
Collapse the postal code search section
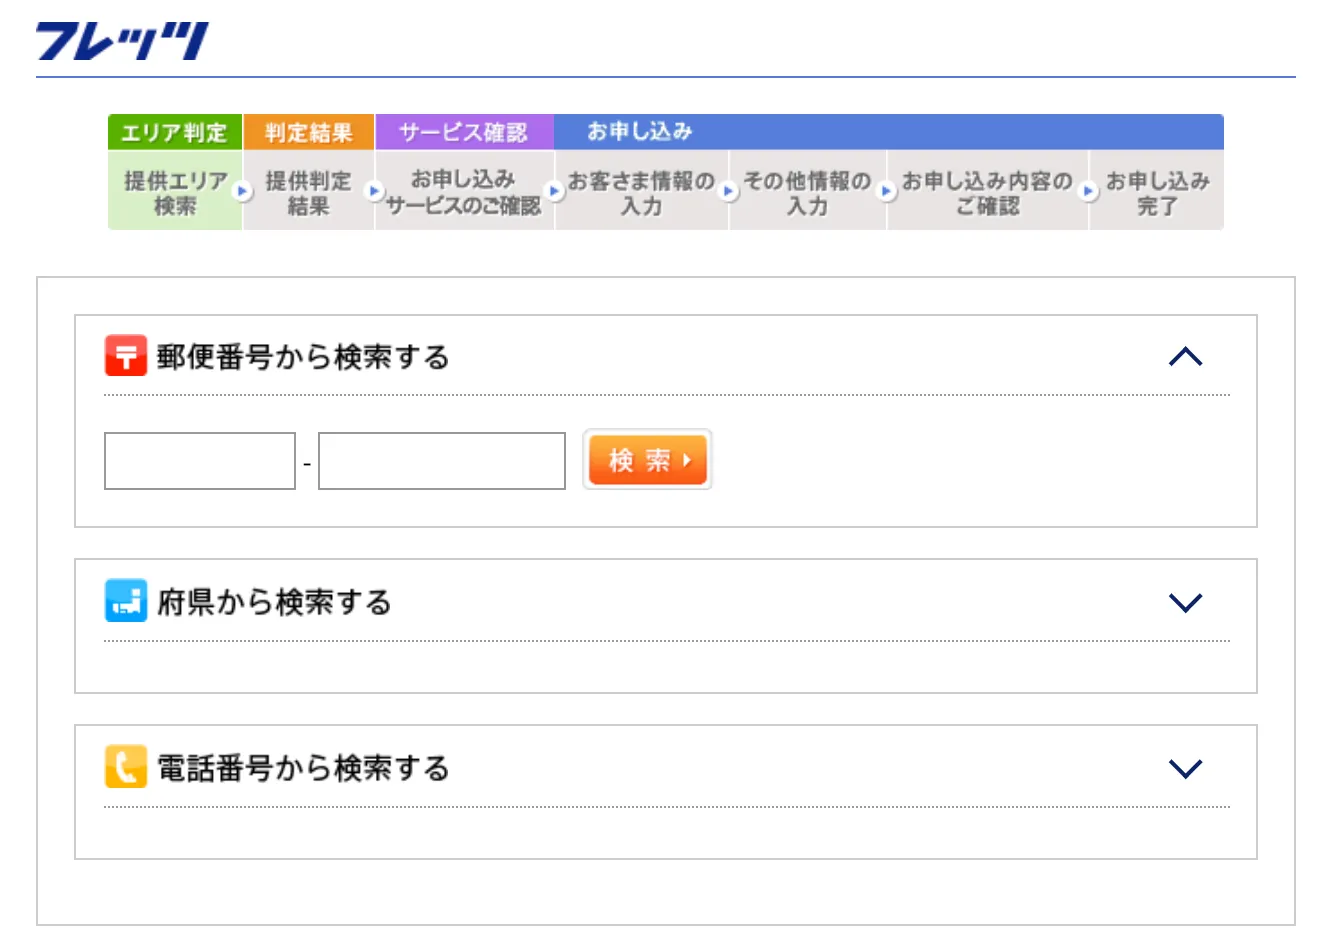click(1185, 357)
